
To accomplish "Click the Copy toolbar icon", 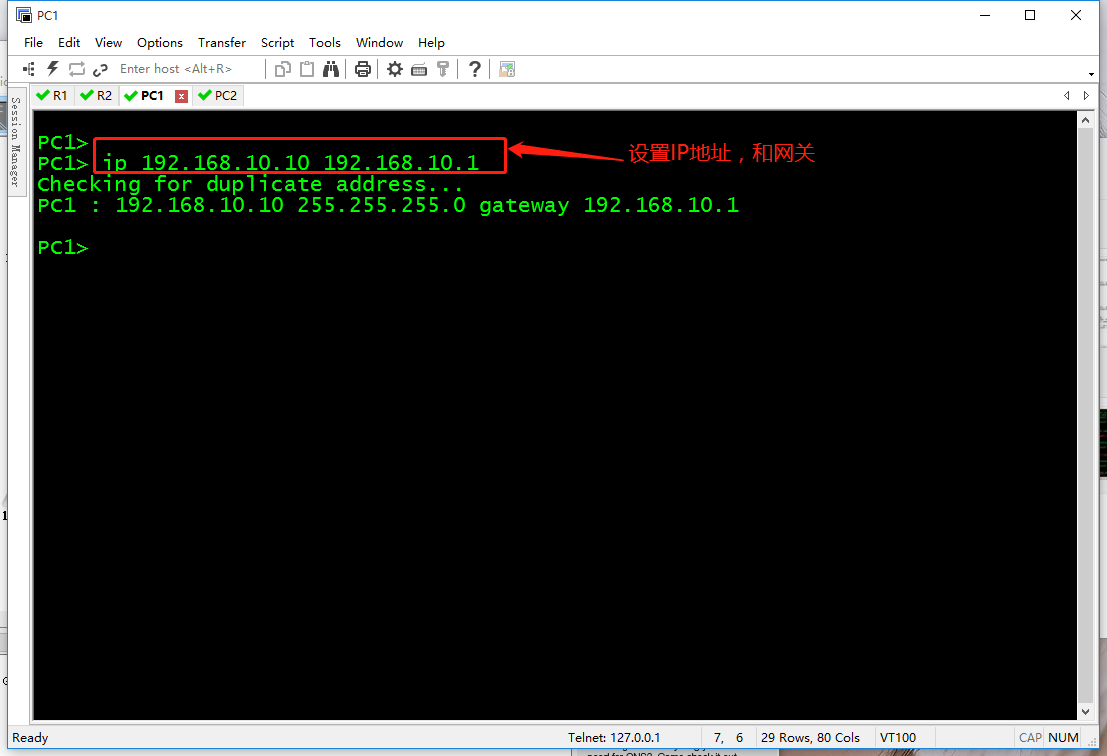I will (x=282, y=69).
